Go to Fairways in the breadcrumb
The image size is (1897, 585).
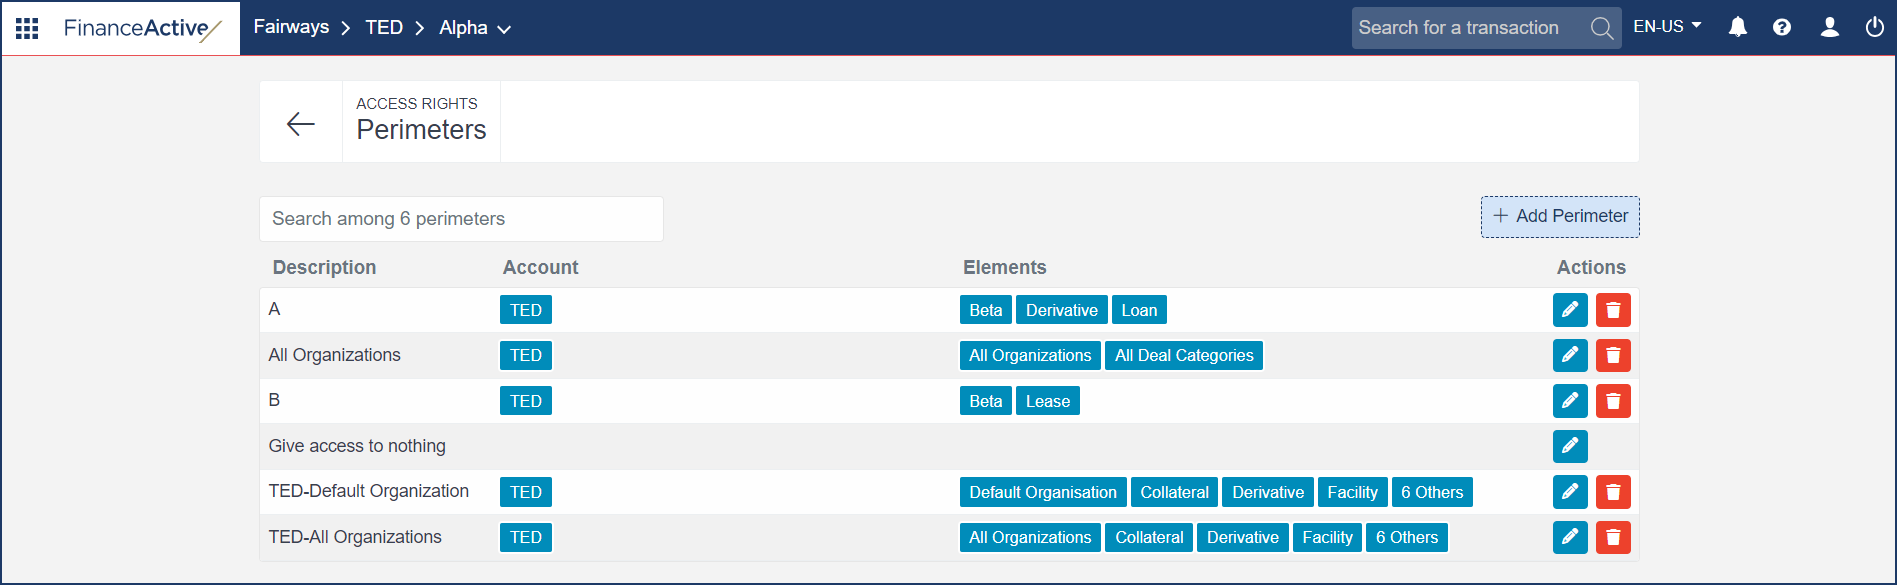291,27
